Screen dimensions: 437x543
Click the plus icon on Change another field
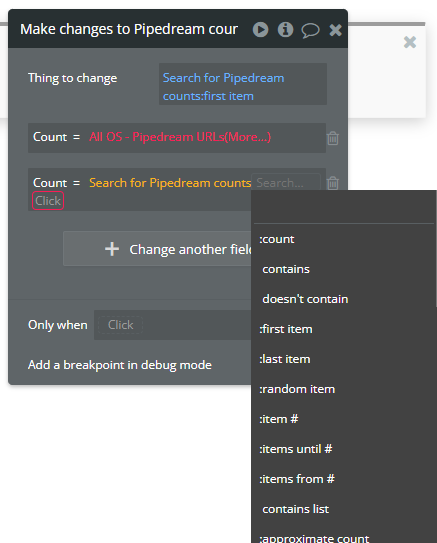112,249
